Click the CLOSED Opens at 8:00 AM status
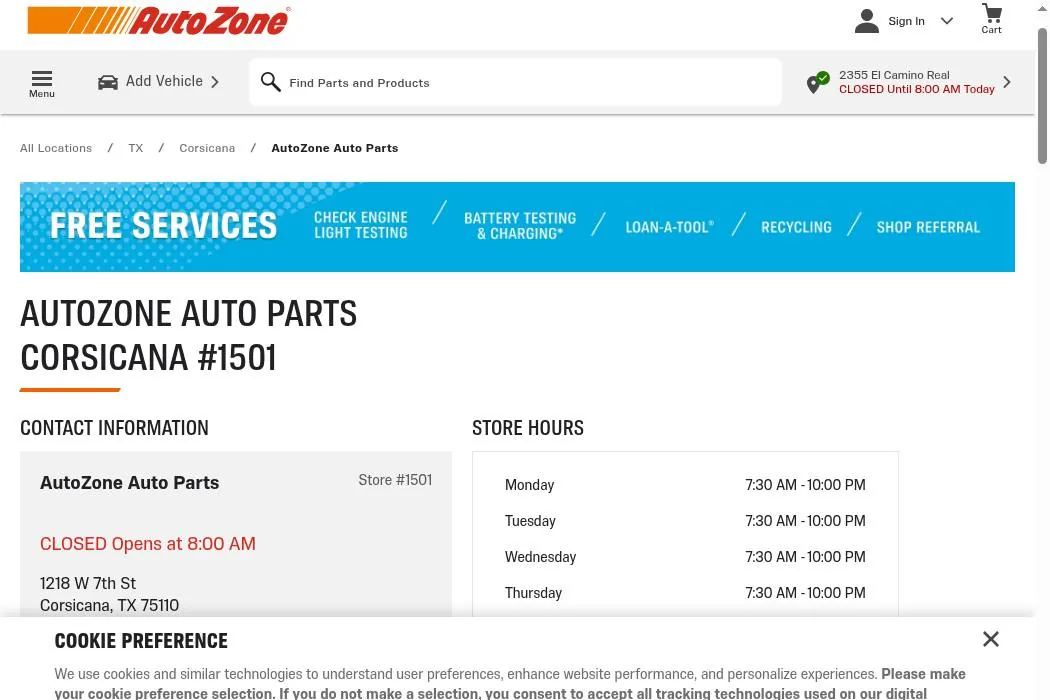 (x=148, y=543)
